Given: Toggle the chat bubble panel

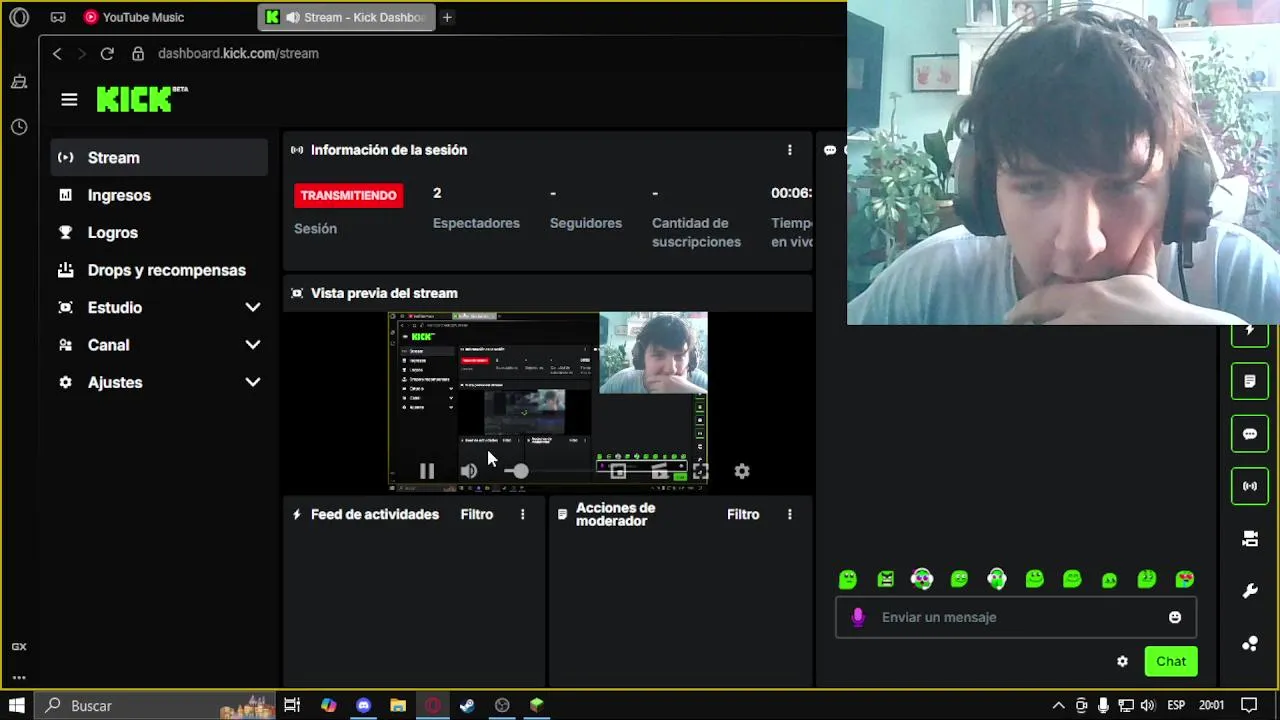Looking at the screenshot, I should pos(1250,434).
